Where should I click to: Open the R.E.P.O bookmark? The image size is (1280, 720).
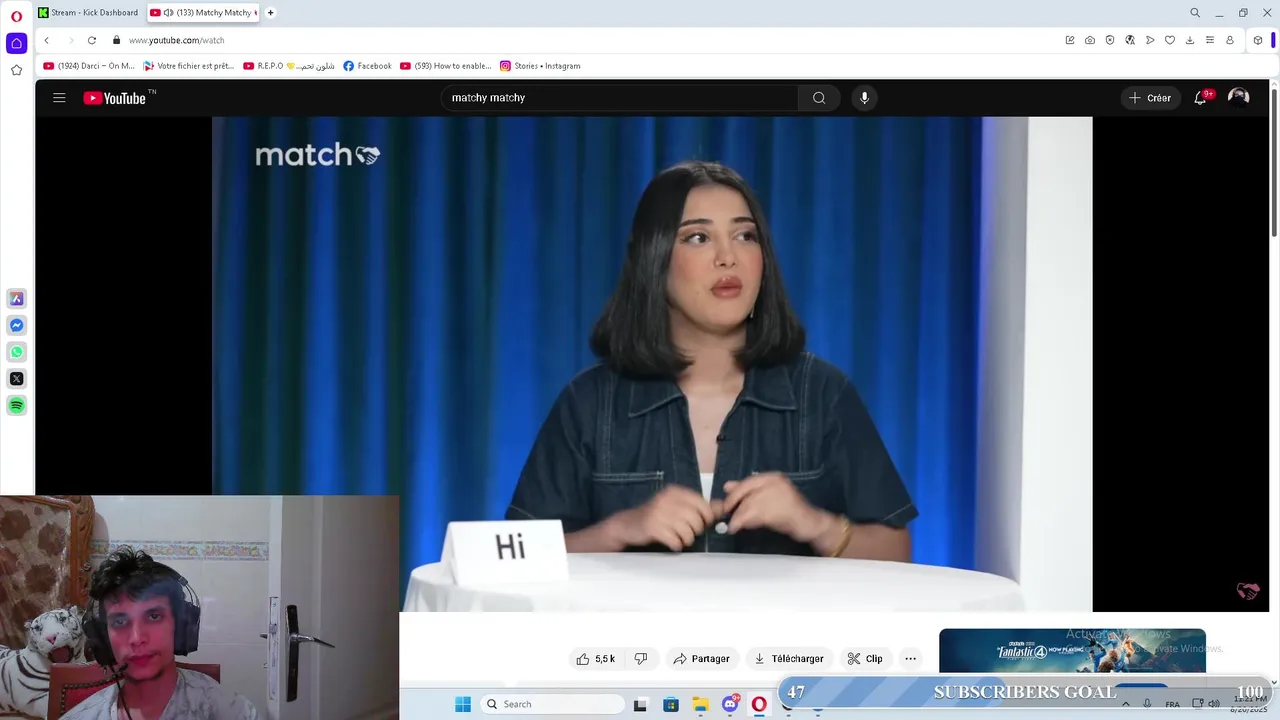[289, 66]
